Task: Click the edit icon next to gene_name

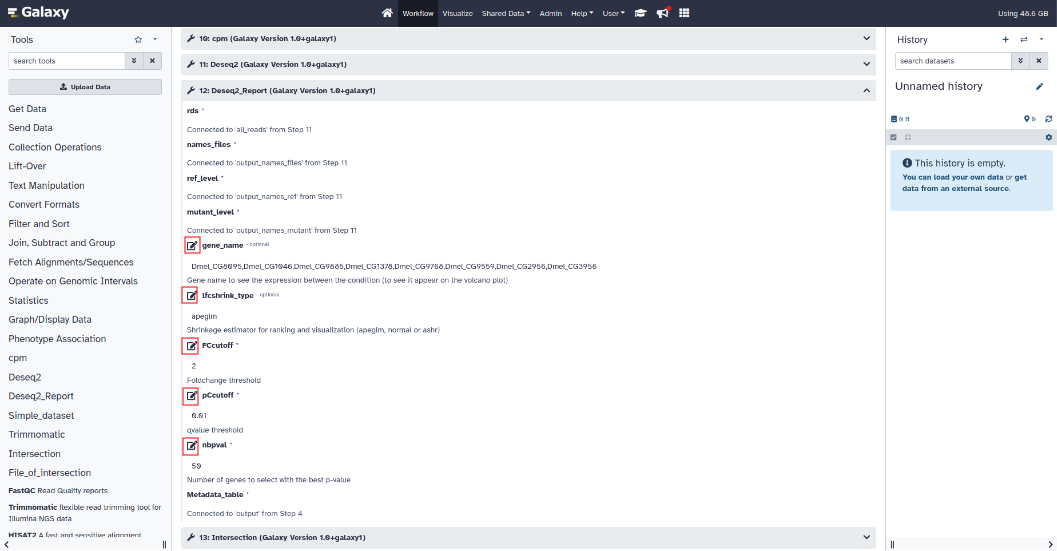Action: [191, 245]
